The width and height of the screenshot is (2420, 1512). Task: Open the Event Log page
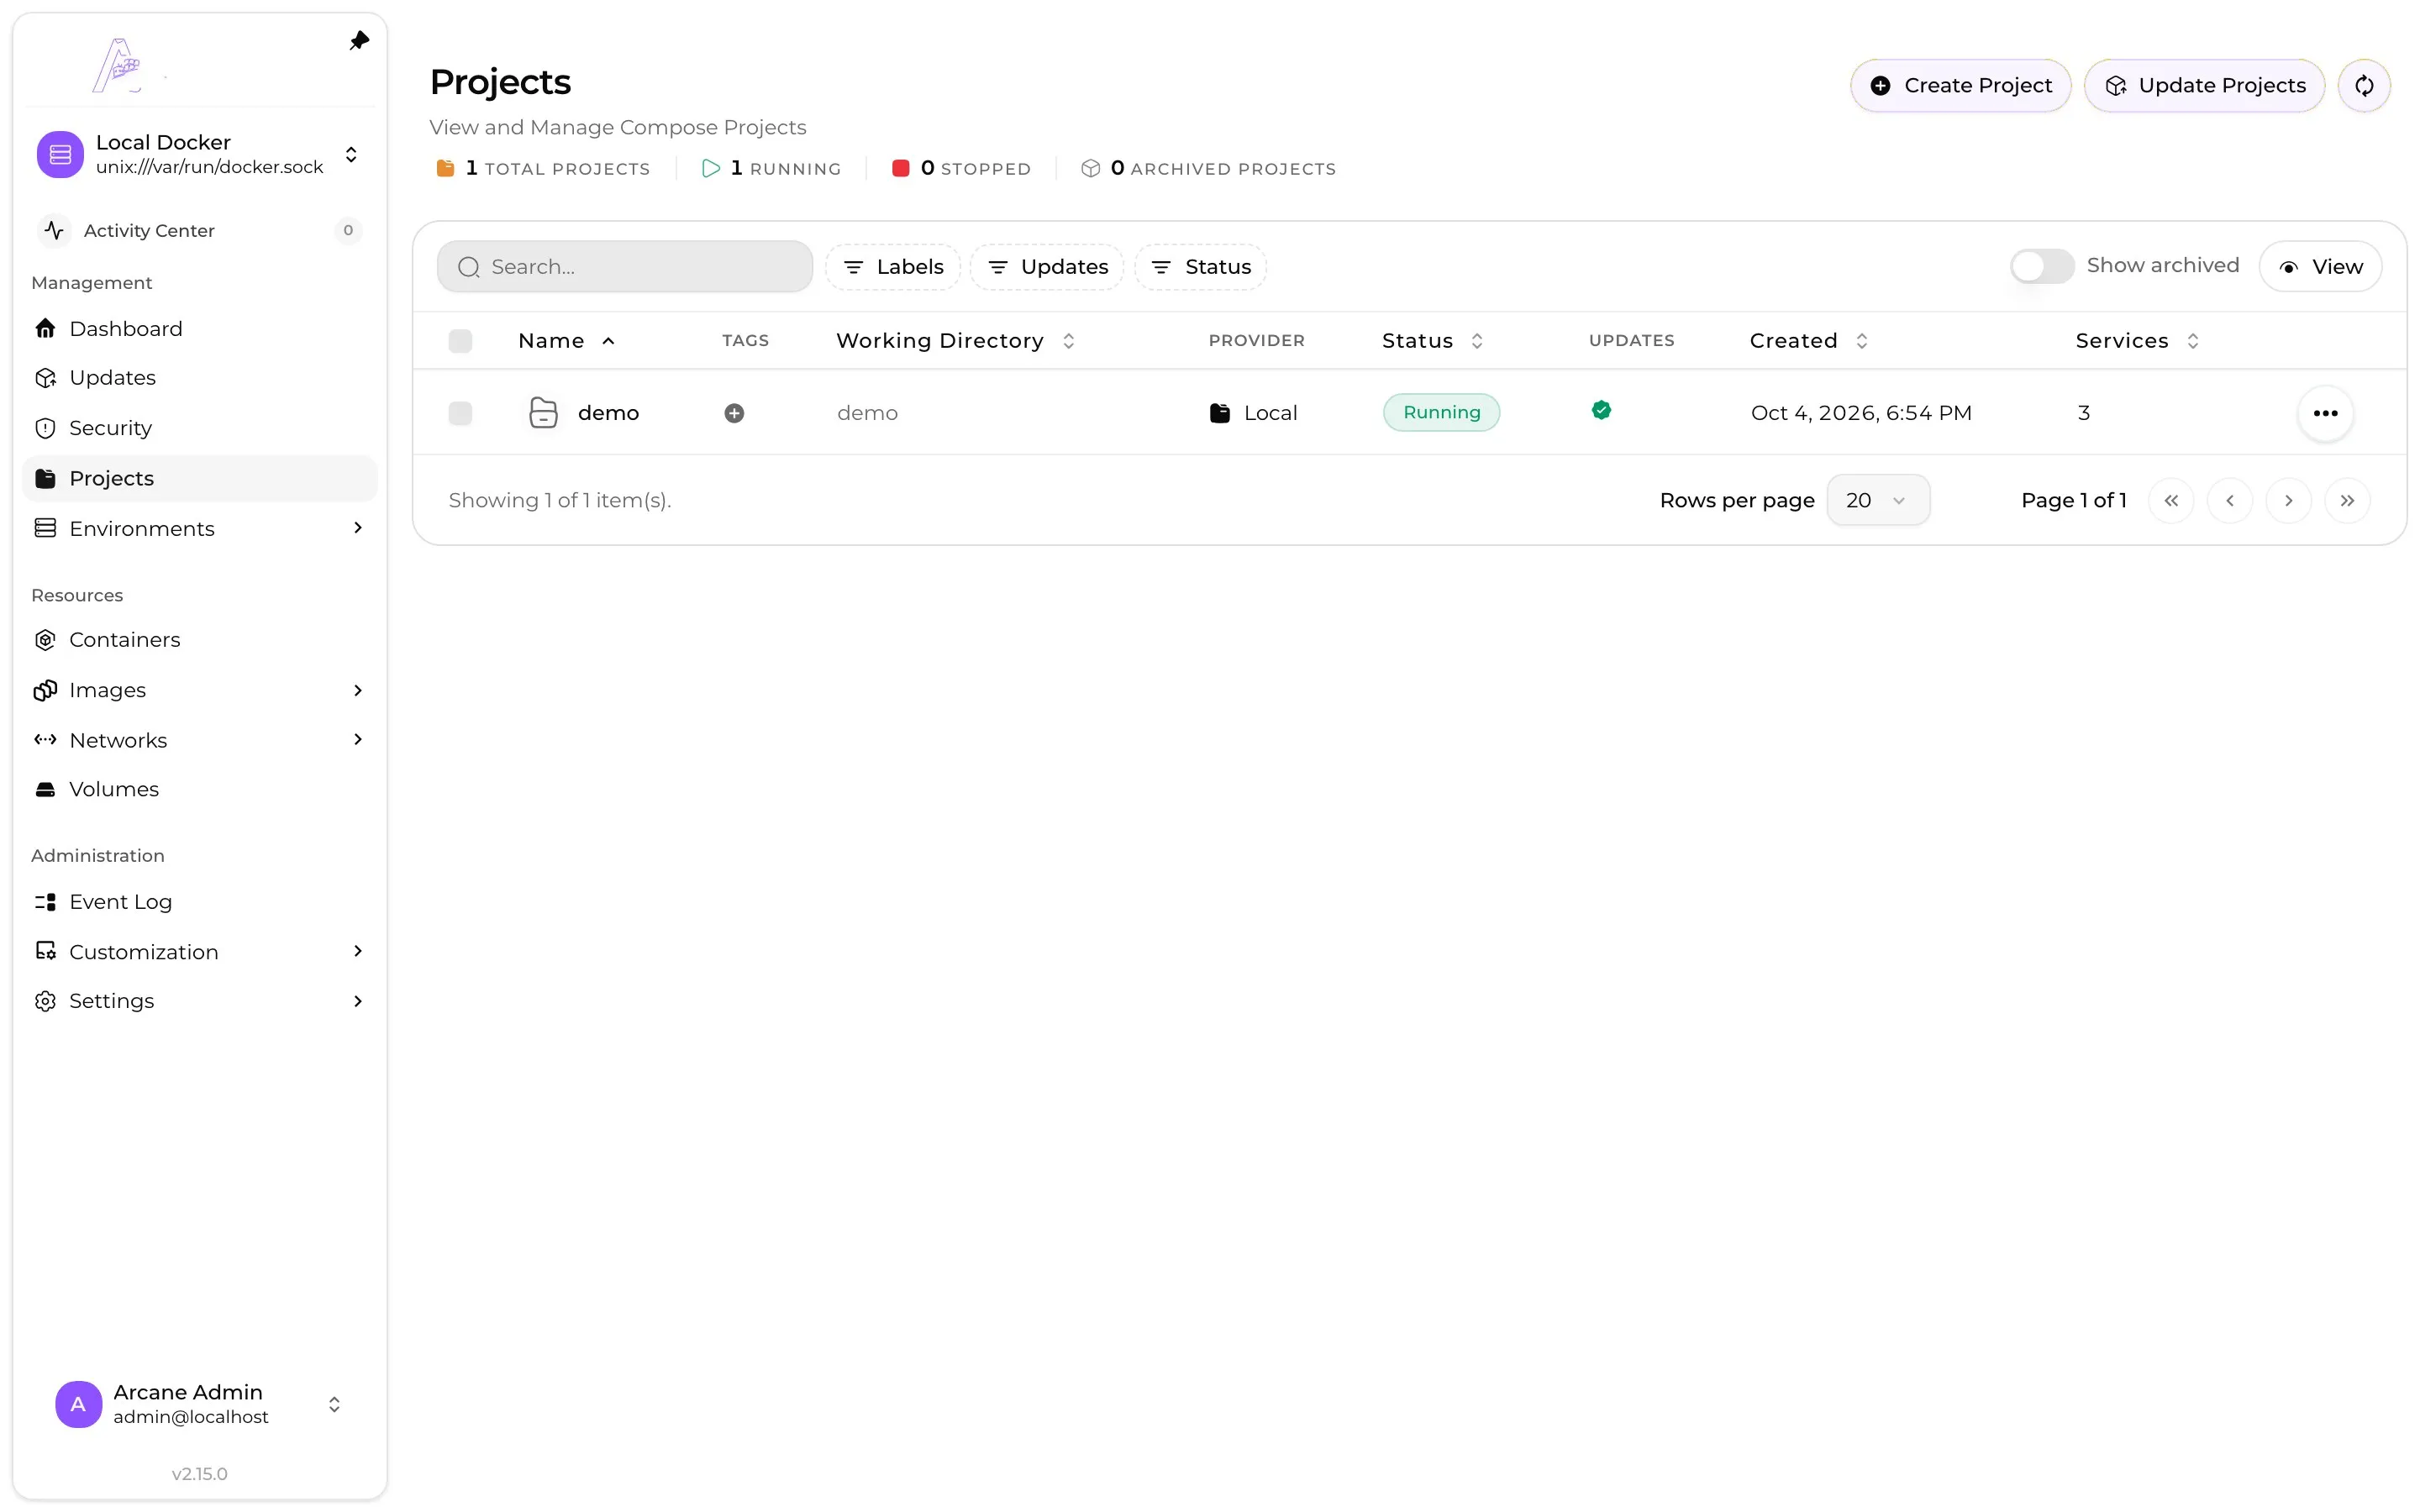(x=200, y=902)
